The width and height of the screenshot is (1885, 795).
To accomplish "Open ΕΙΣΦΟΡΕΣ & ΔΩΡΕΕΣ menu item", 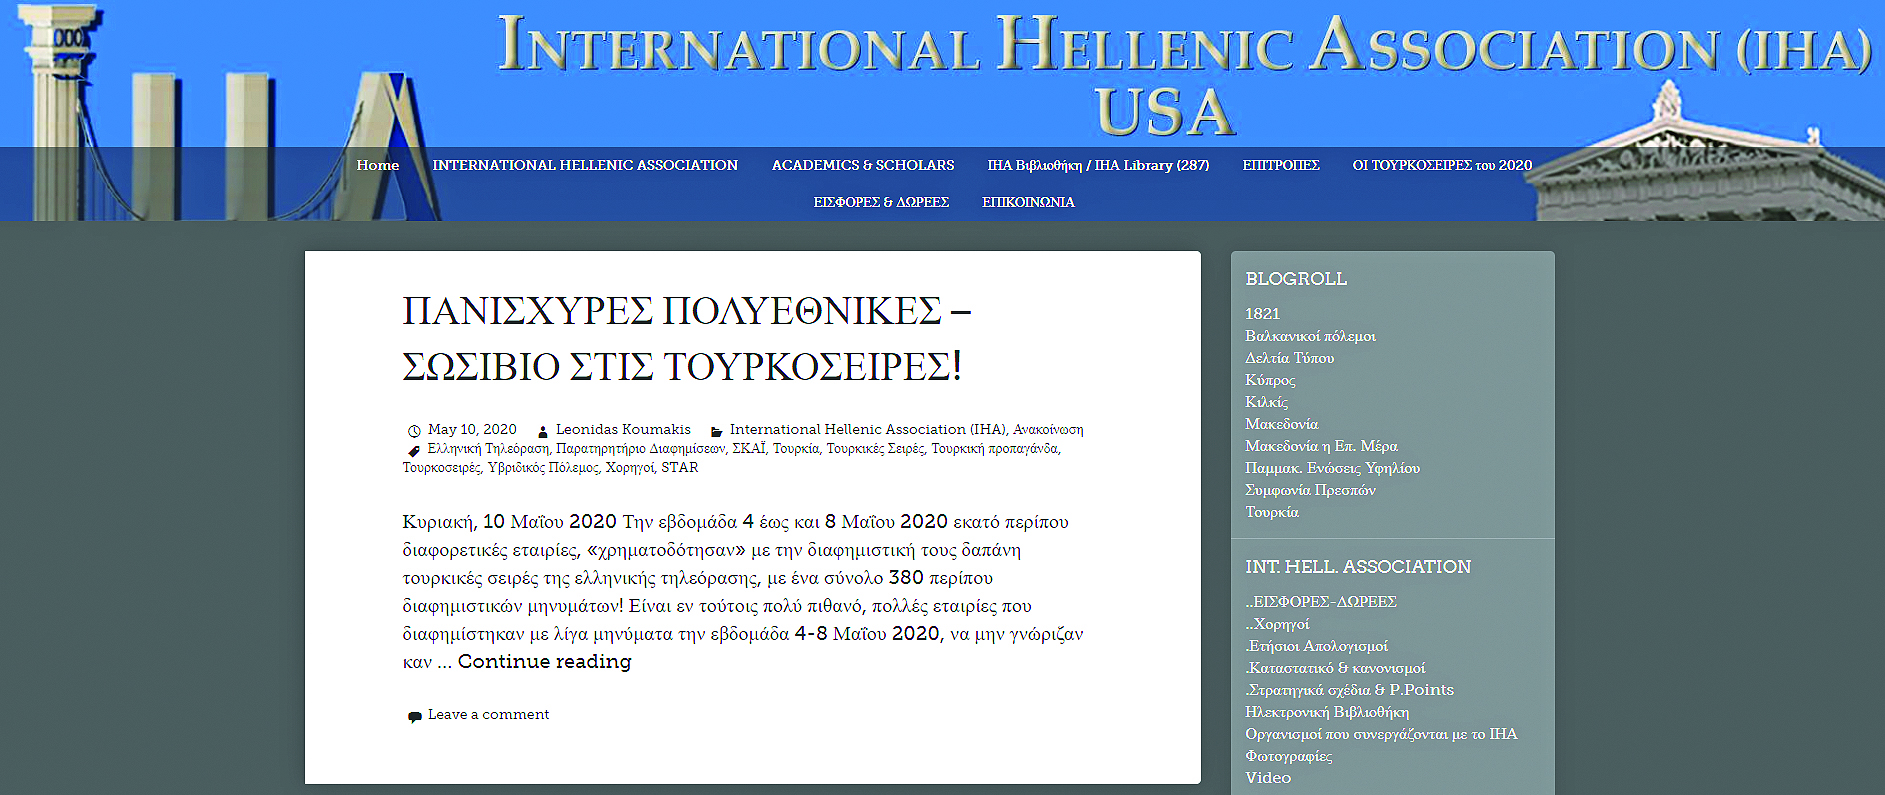I will tap(881, 202).
